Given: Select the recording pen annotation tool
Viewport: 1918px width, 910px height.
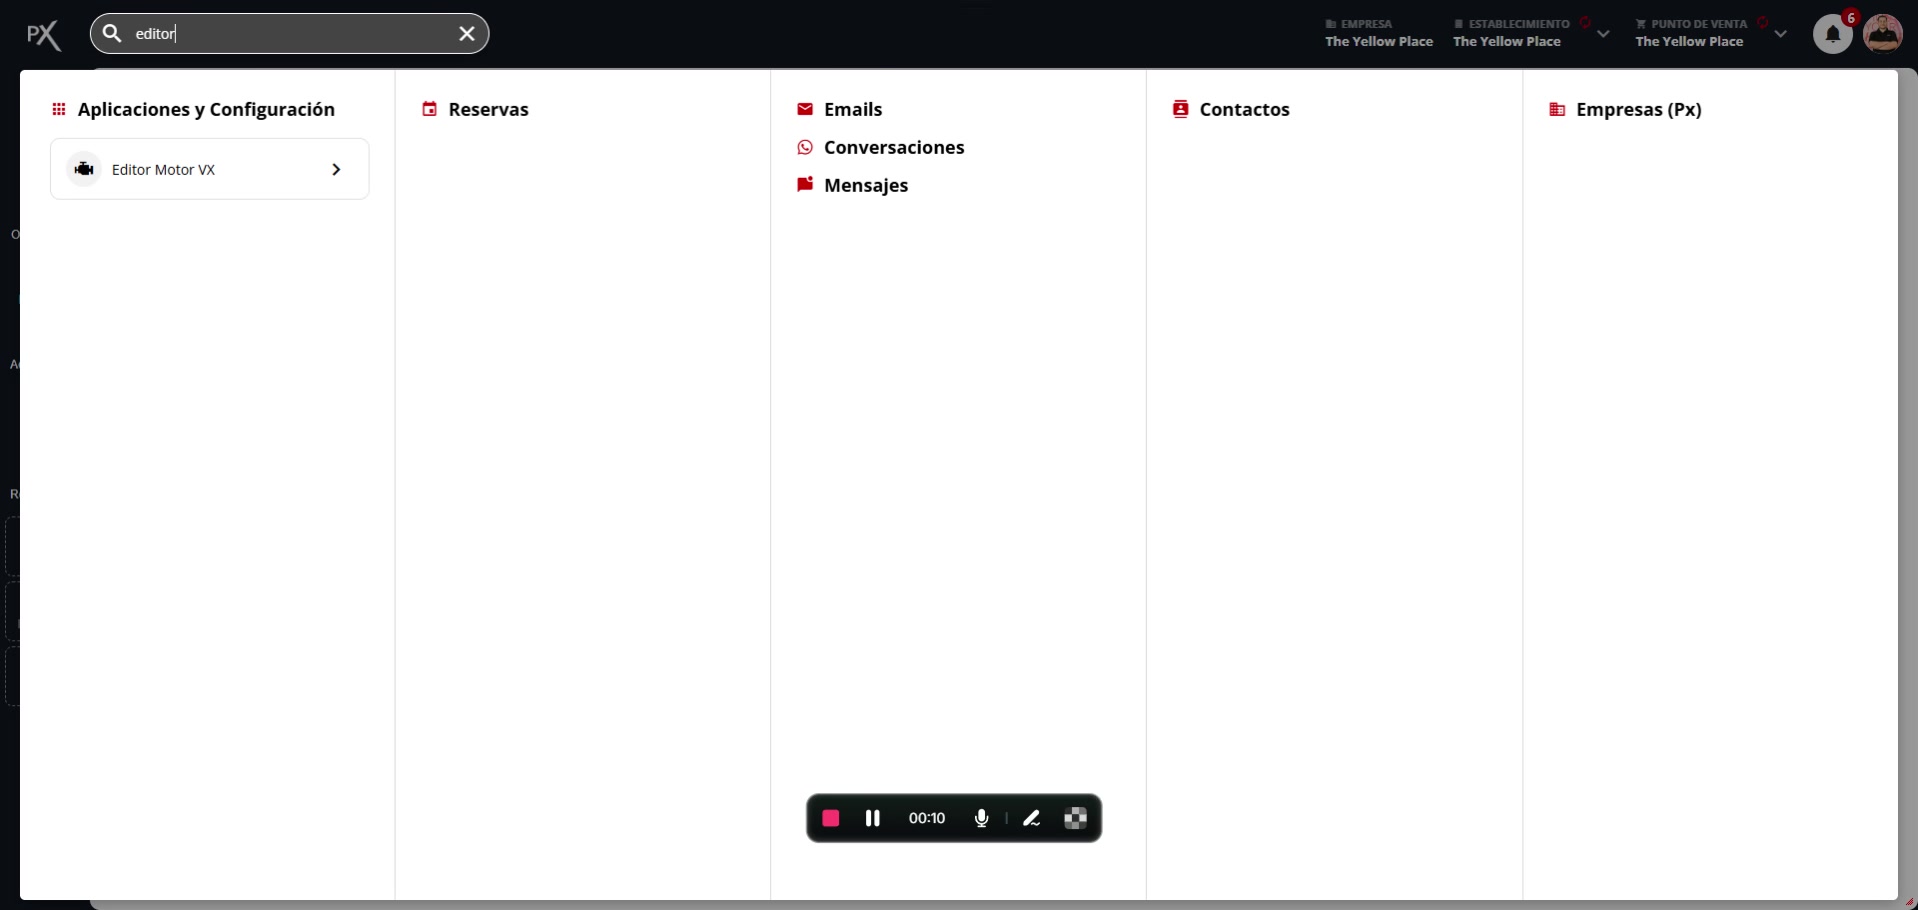Looking at the screenshot, I should point(1032,818).
